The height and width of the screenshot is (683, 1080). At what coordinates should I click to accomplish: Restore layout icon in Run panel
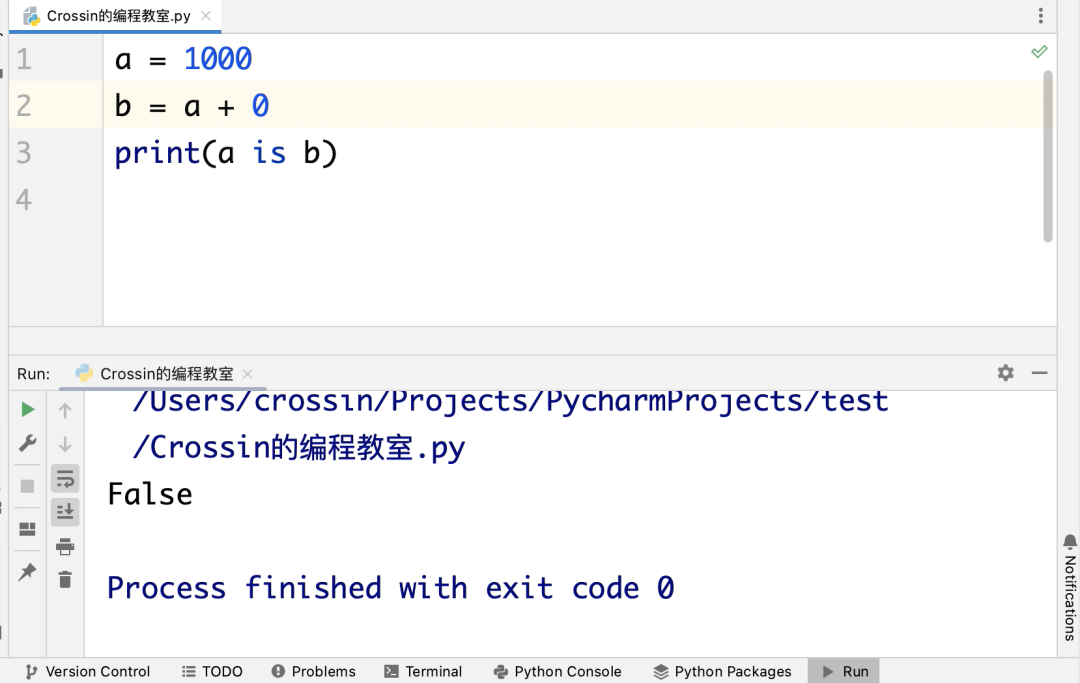pyautogui.click(x=28, y=529)
